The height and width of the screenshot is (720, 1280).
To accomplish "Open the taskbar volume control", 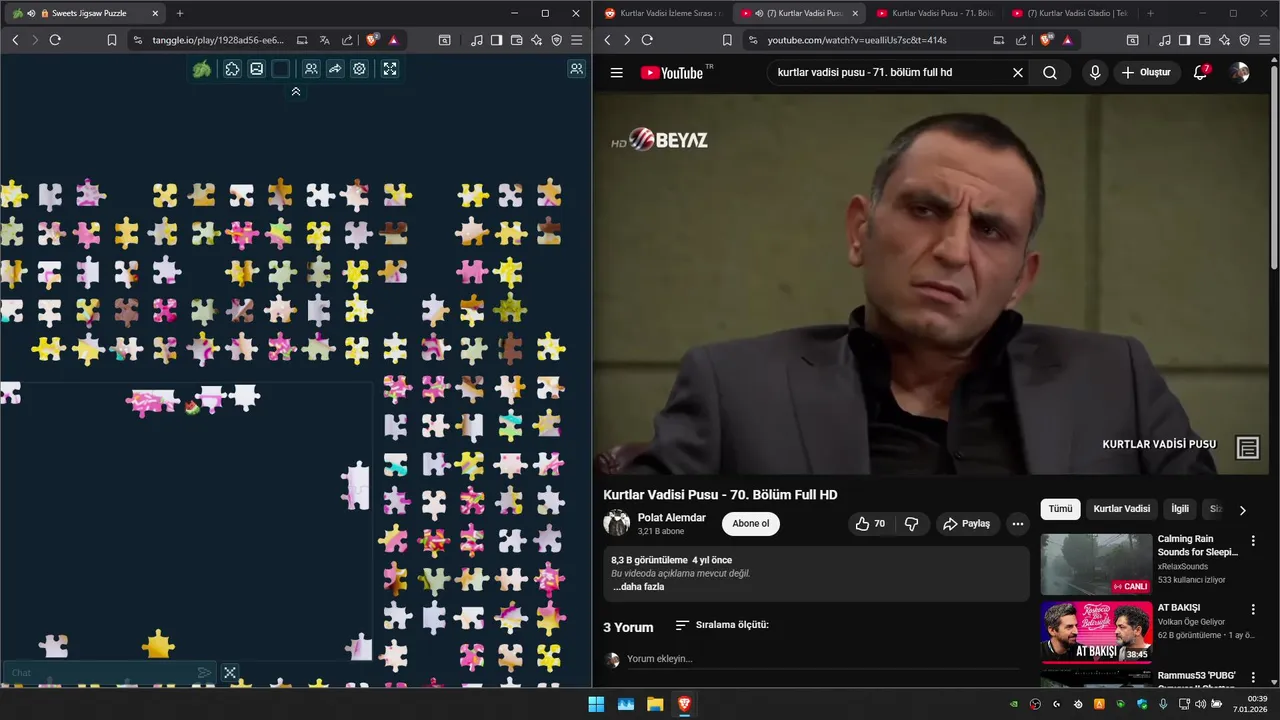I will point(1200,704).
